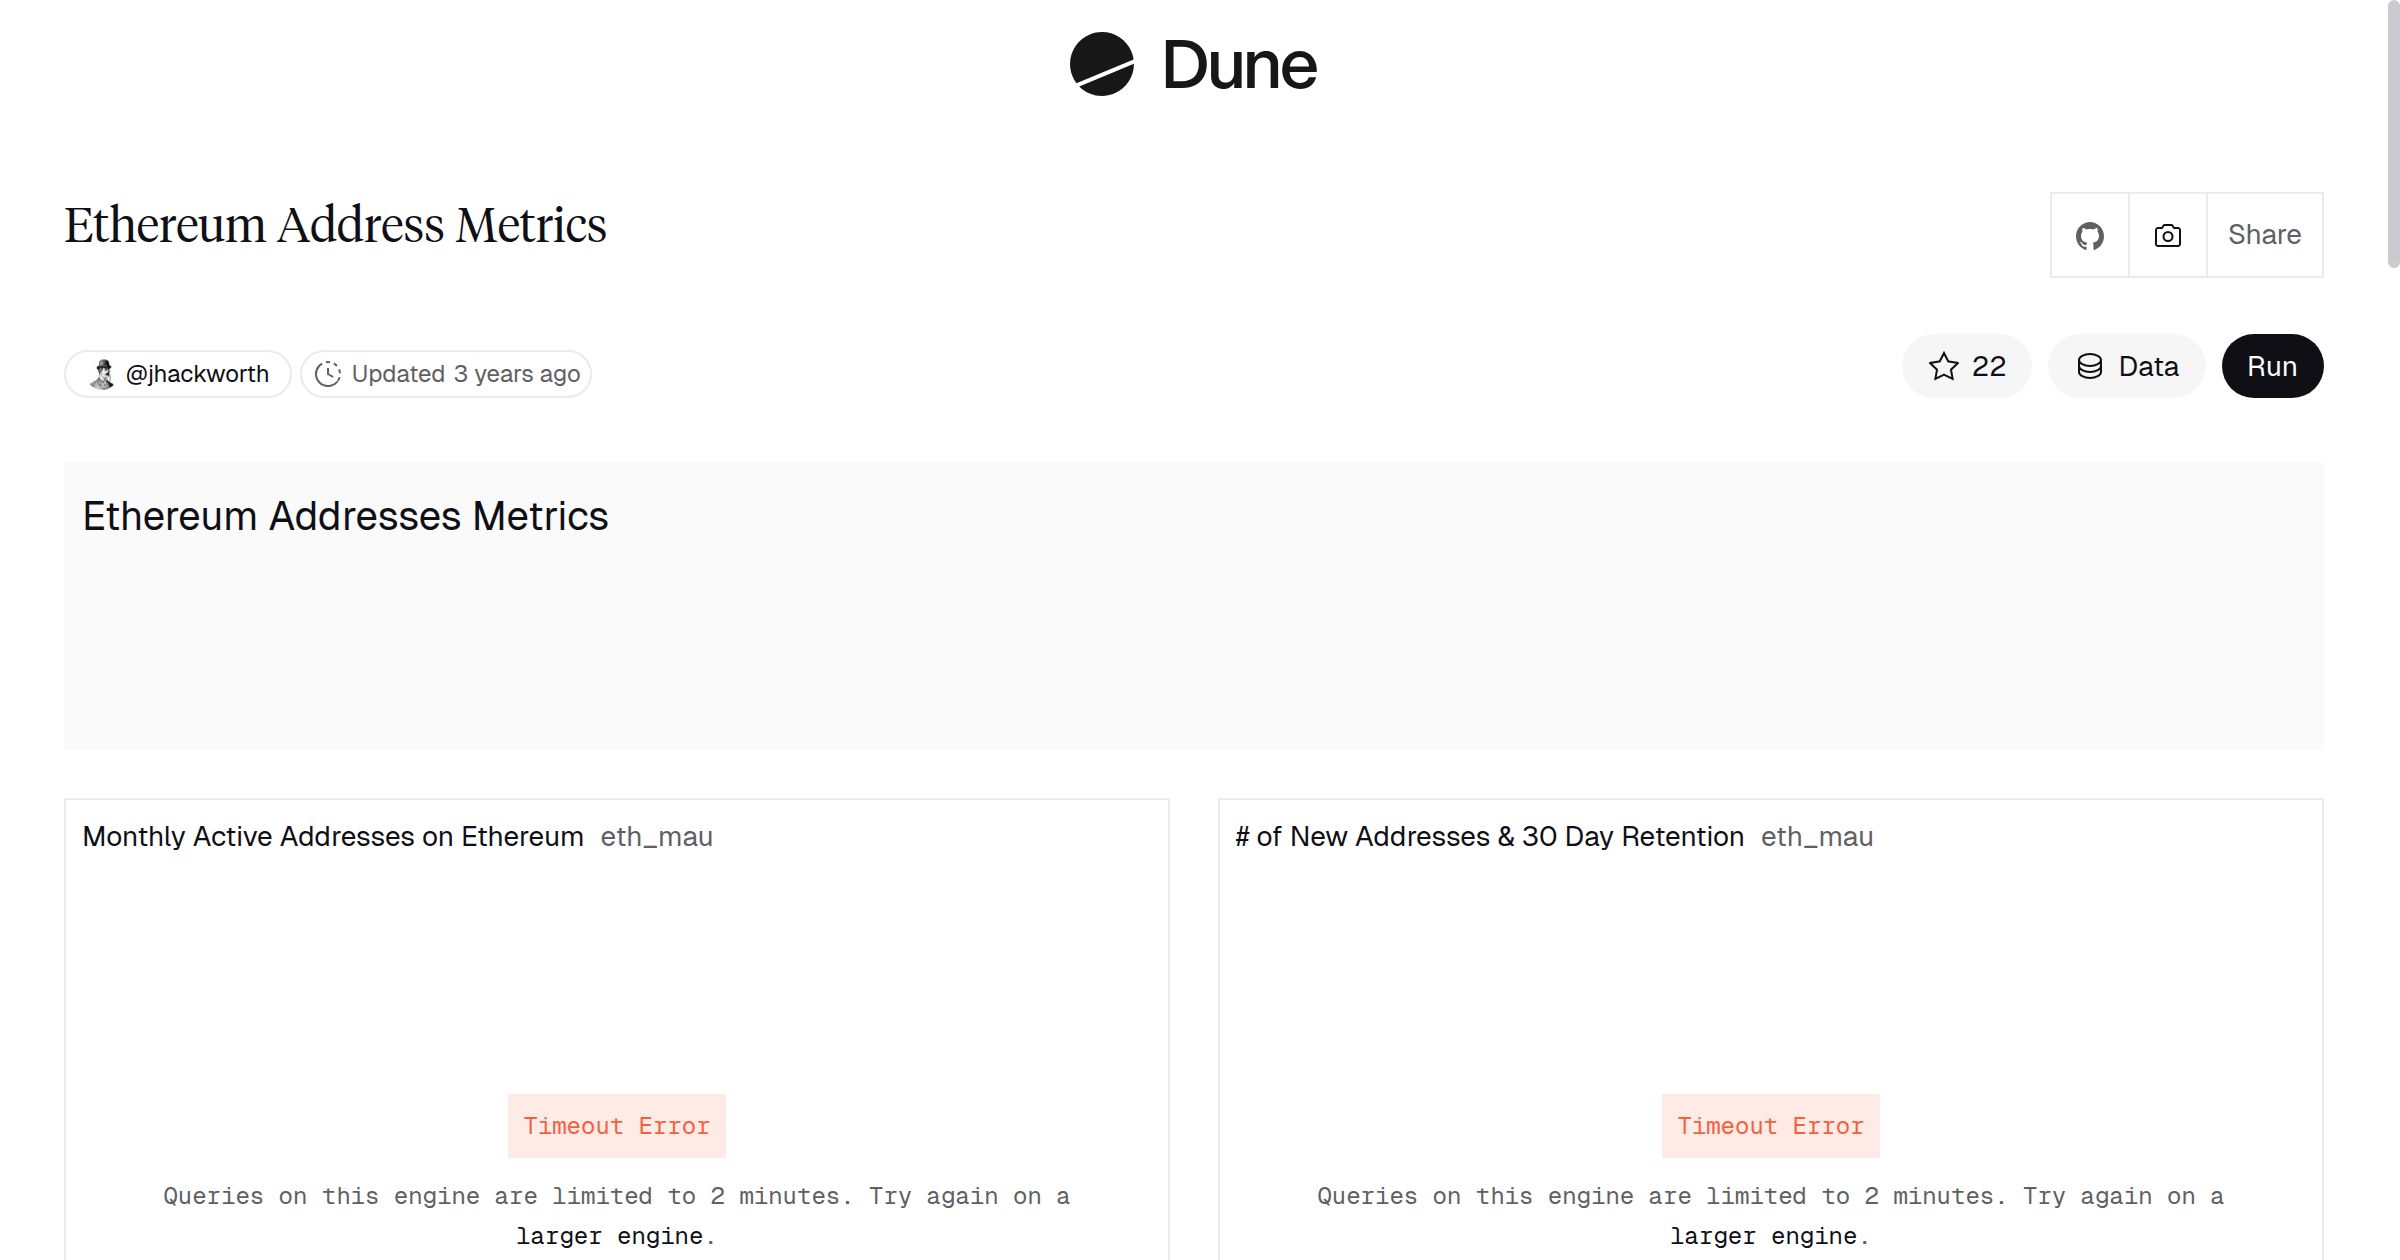Viewport: 2400px width, 1260px height.
Task: Click the cat silhouette inside the GitHub button
Action: coord(2089,235)
